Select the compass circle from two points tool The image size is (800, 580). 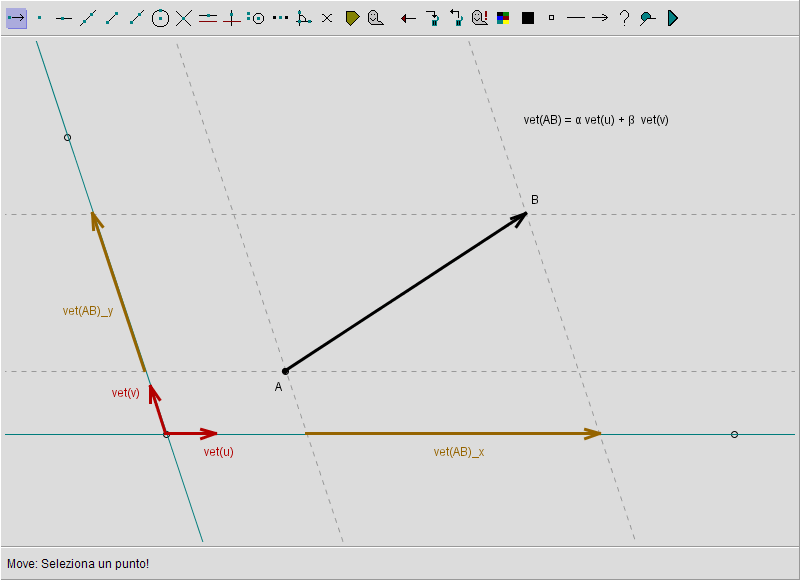256,18
